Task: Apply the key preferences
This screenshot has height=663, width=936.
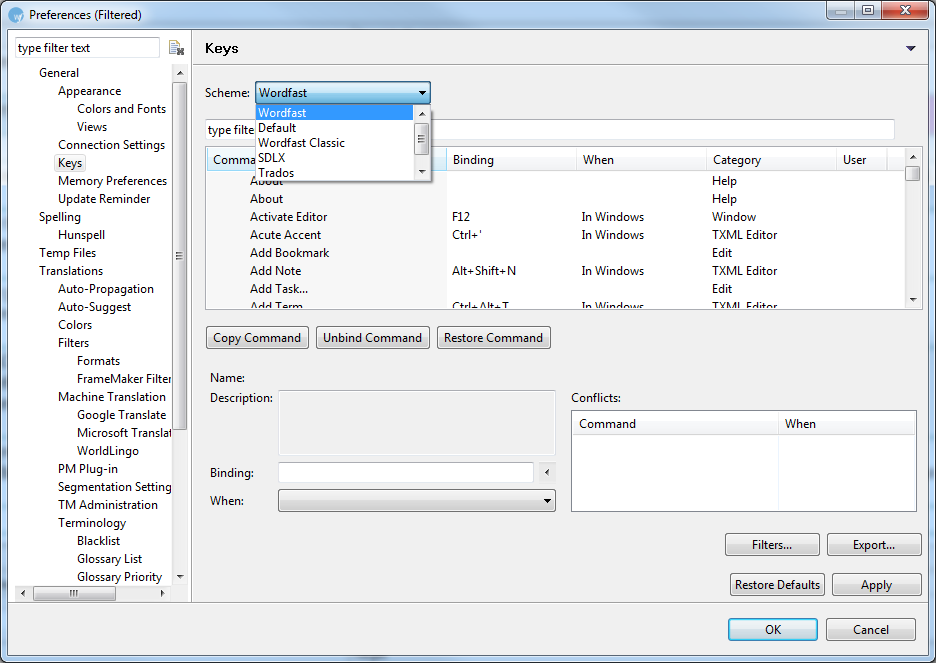Action: click(x=876, y=585)
